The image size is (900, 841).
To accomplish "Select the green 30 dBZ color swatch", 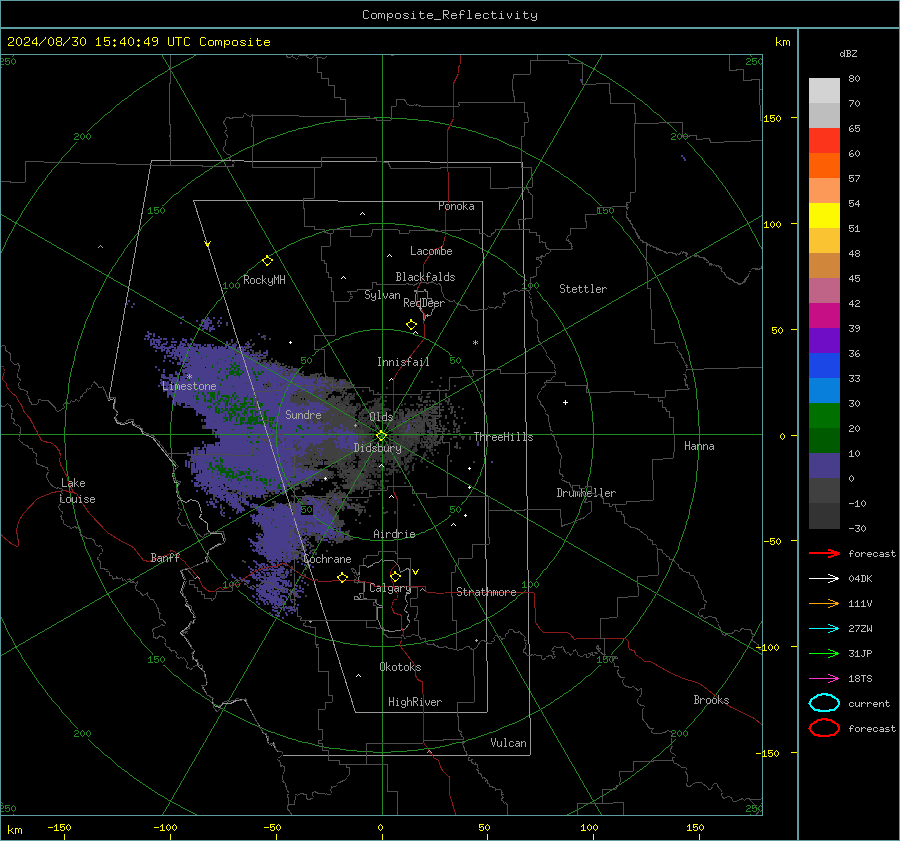I will coord(824,415).
